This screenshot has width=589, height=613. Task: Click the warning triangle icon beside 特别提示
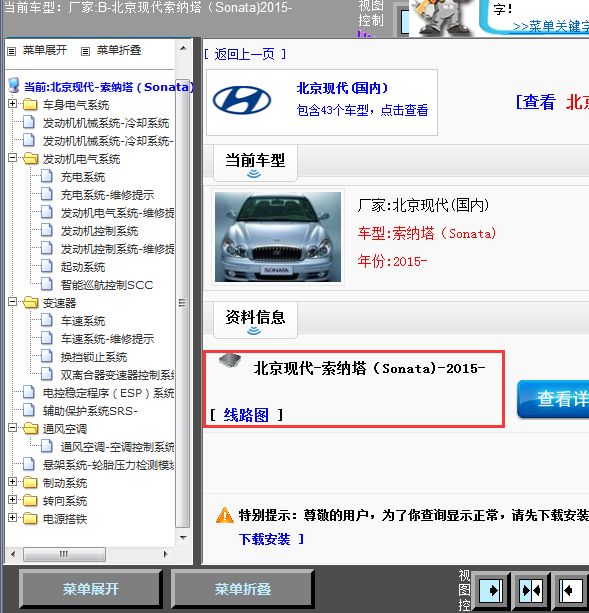click(x=225, y=515)
